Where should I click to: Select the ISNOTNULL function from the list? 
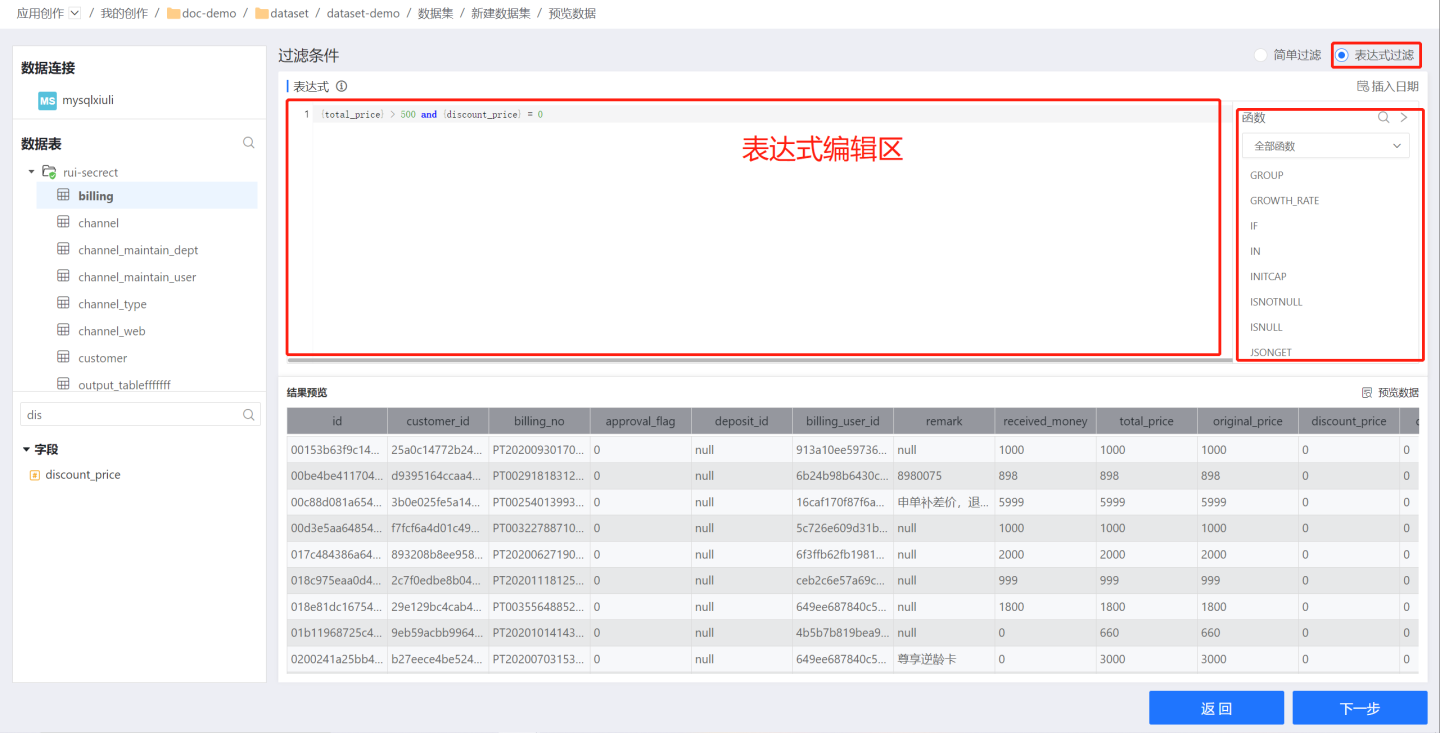[x=1276, y=302]
